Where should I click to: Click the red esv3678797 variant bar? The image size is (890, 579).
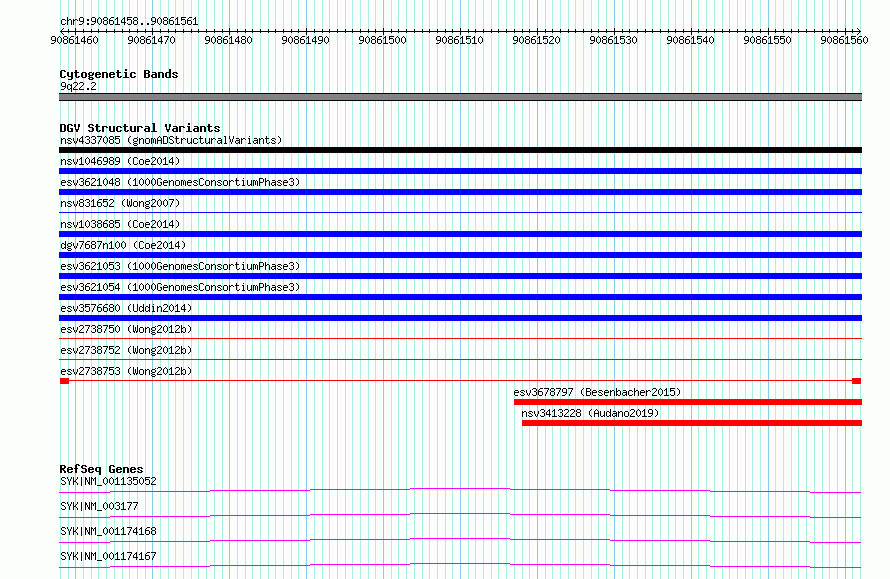688,402
